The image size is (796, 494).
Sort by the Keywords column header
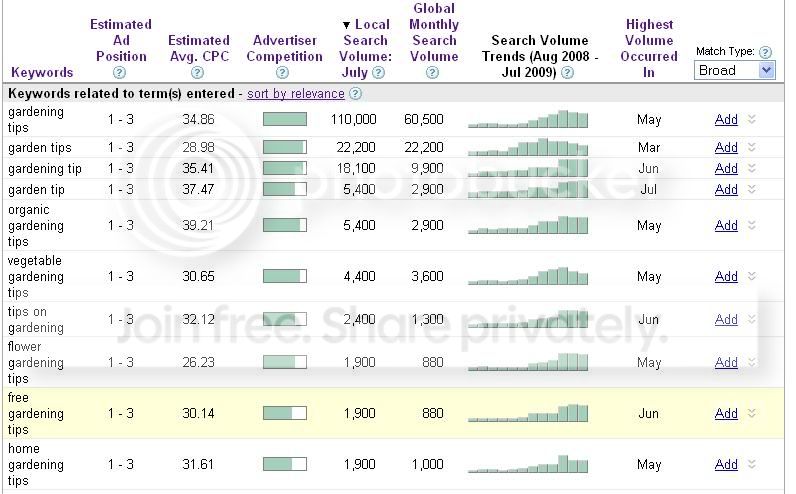pos(42,72)
